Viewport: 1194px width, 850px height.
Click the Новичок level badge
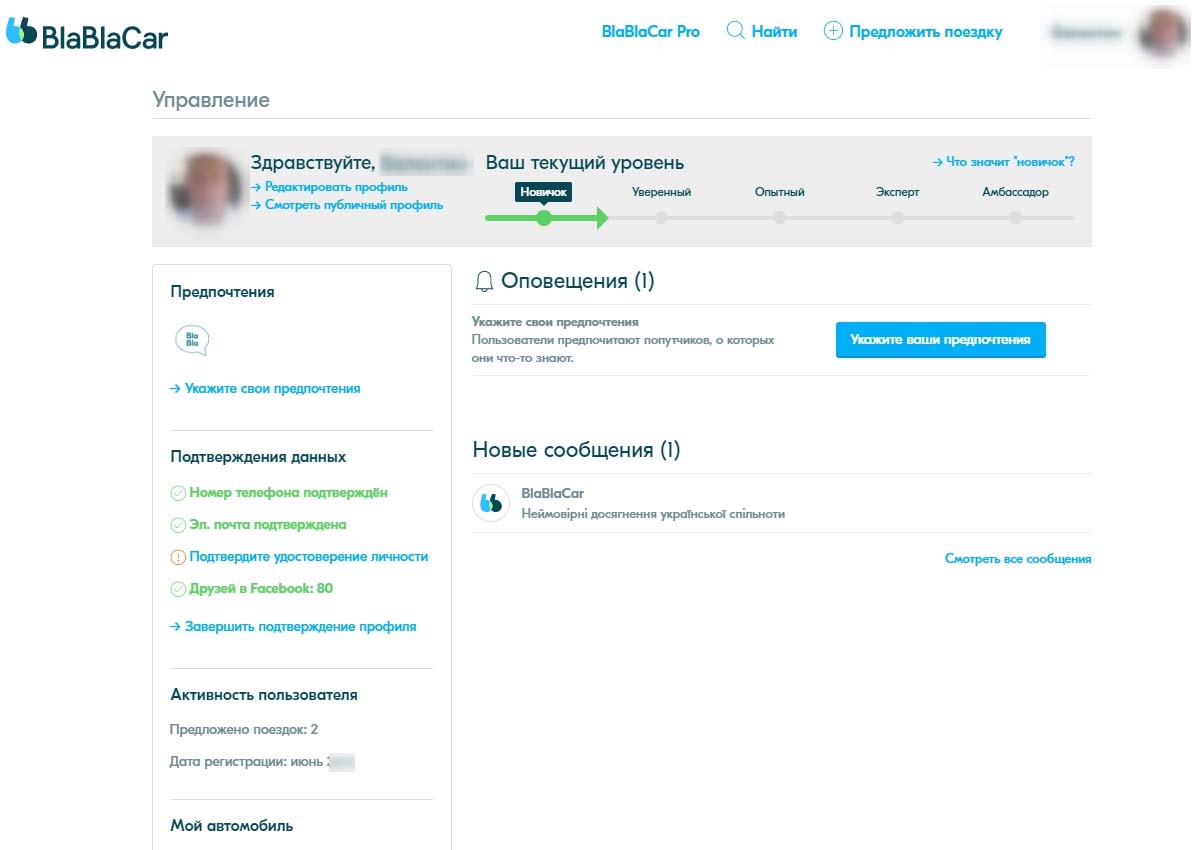click(x=543, y=192)
